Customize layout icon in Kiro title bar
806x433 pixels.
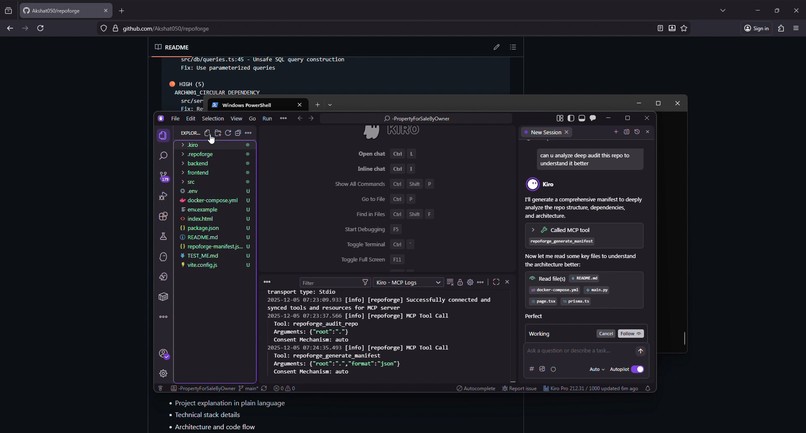click(560, 118)
